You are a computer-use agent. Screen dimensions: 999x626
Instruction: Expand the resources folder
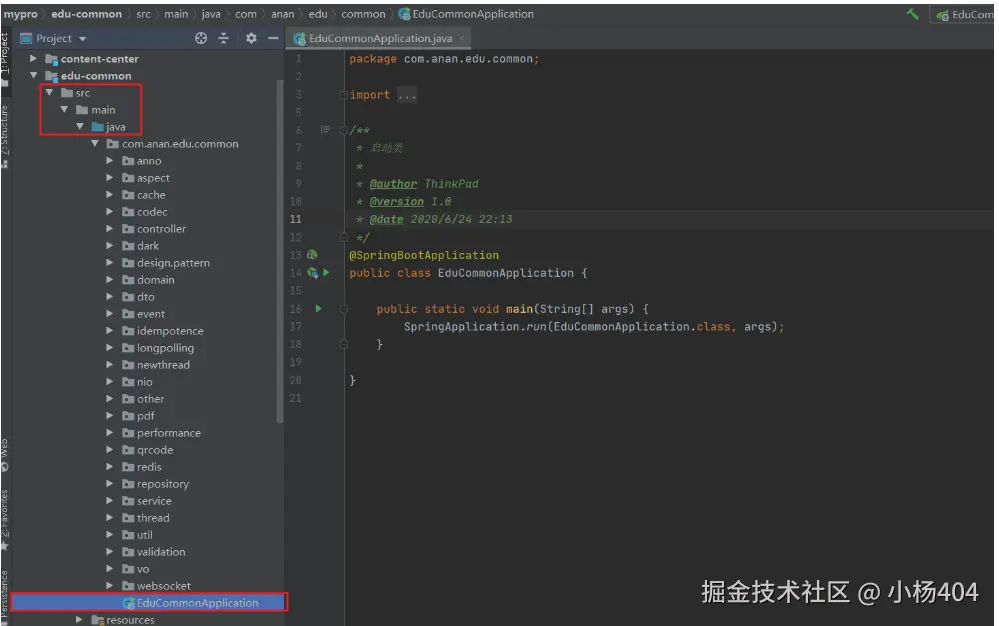point(79,620)
